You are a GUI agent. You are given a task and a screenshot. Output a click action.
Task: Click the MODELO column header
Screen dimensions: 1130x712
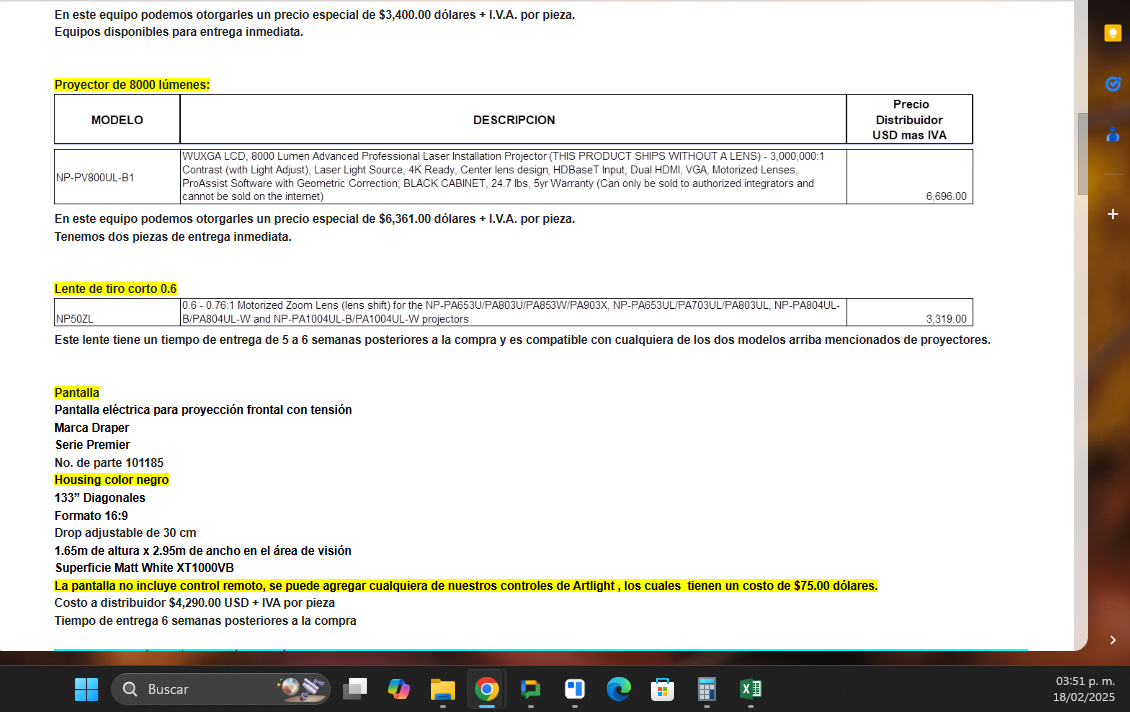pyautogui.click(x=117, y=120)
